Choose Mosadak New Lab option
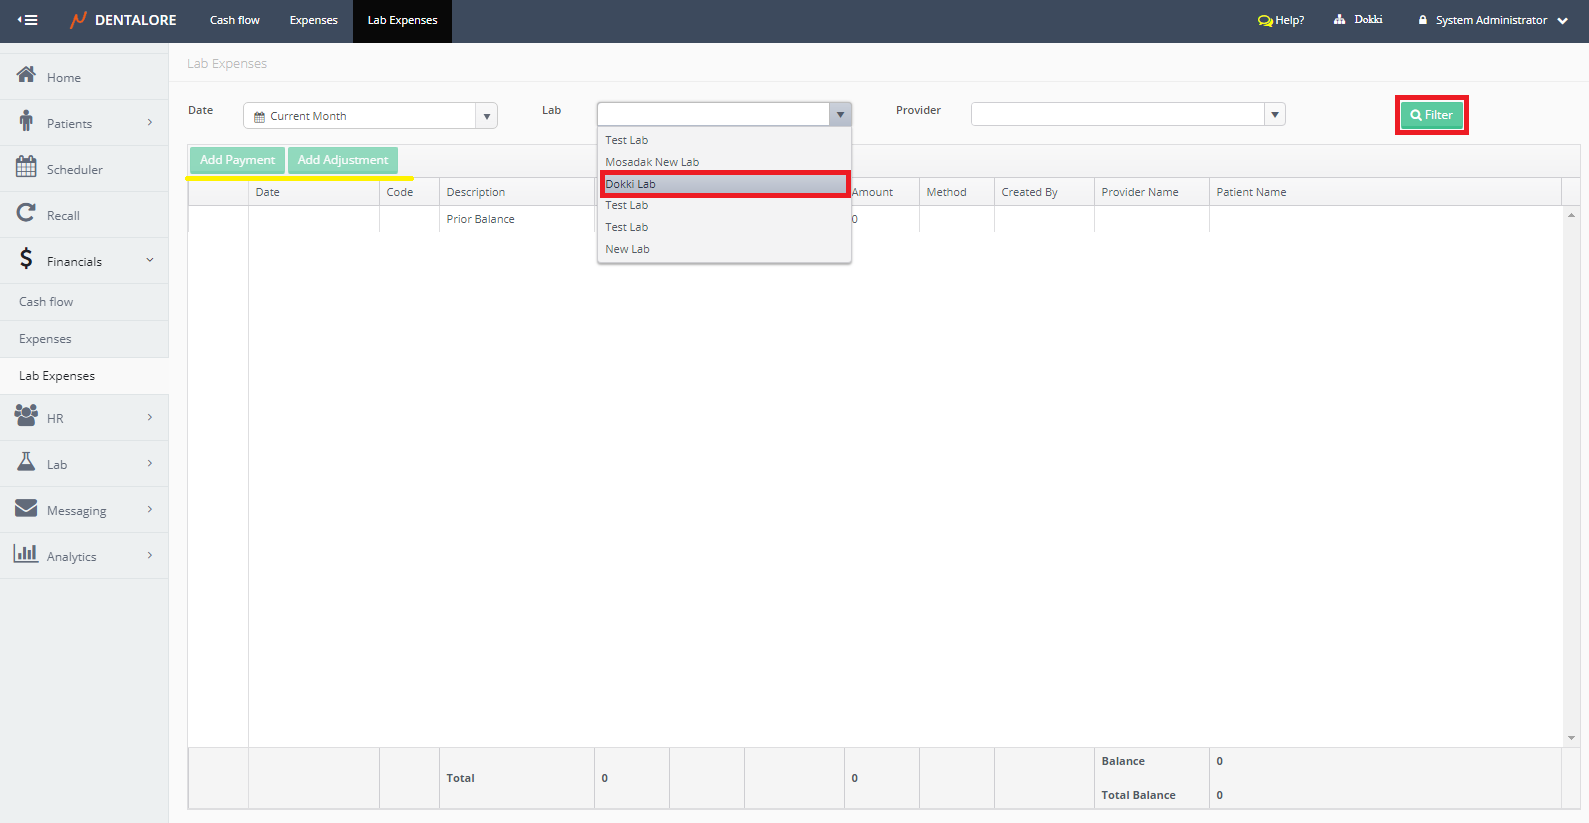This screenshot has height=823, width=1589. (652, 162)
